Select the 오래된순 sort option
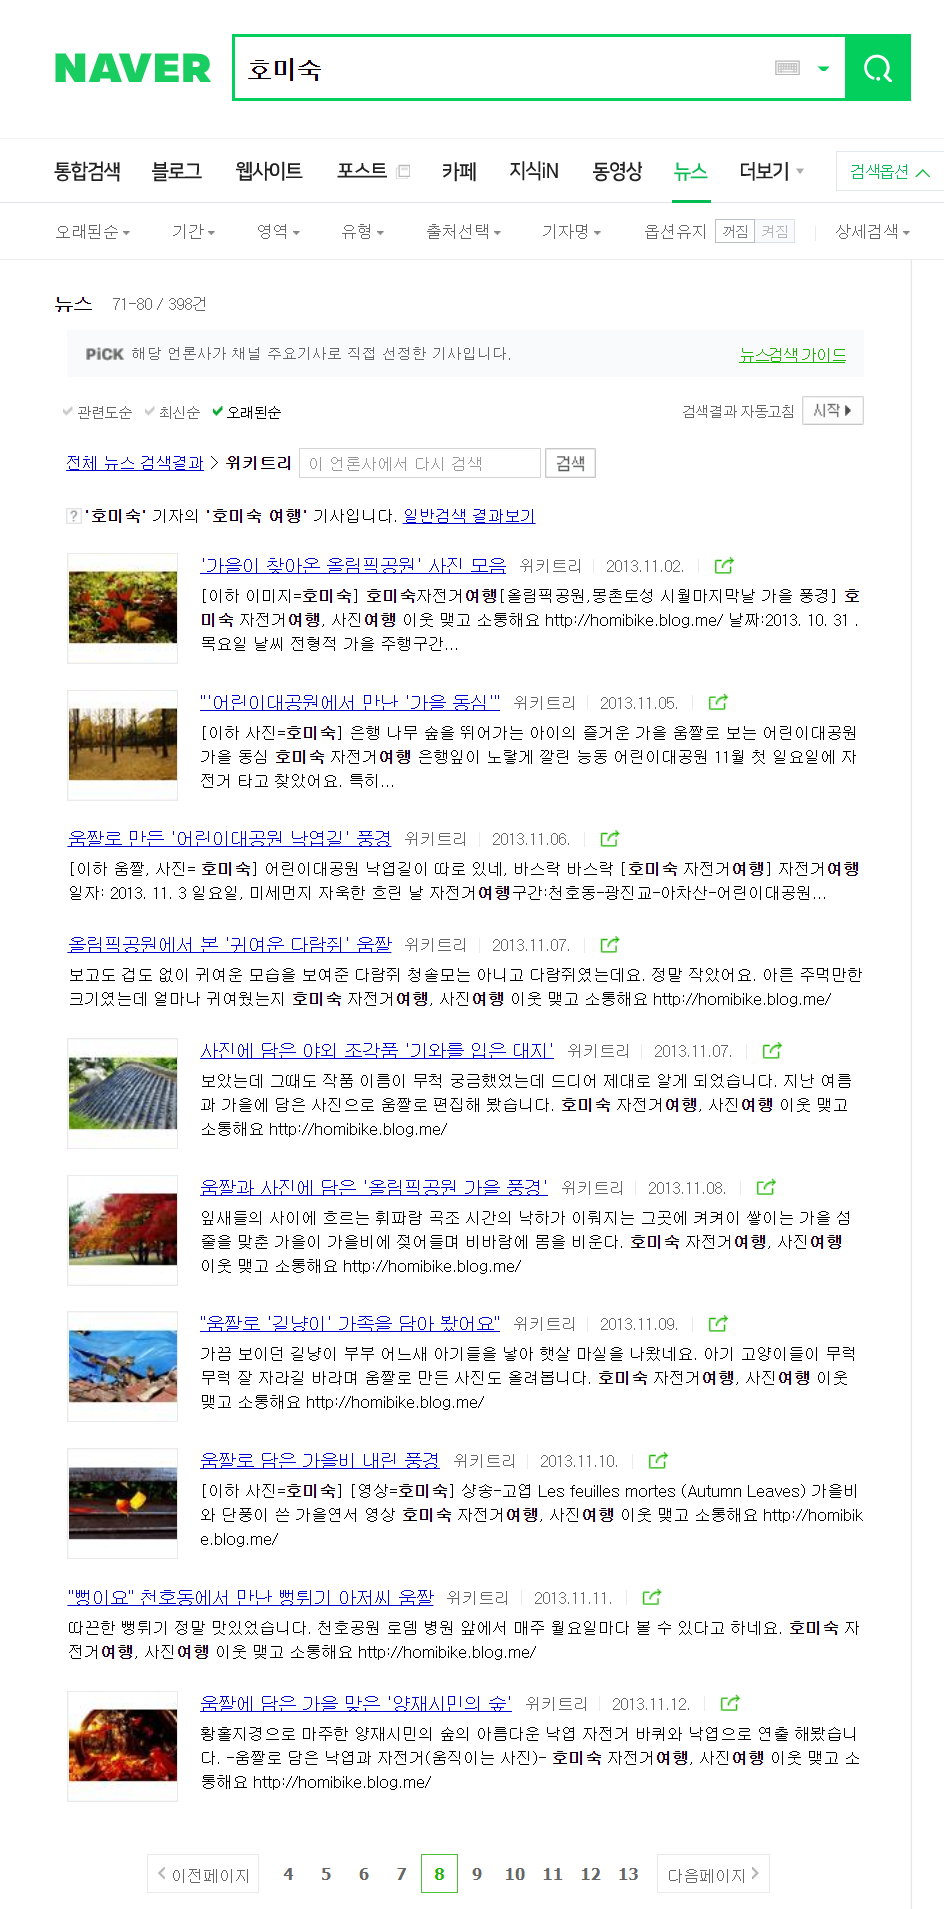 coord(247,412)
